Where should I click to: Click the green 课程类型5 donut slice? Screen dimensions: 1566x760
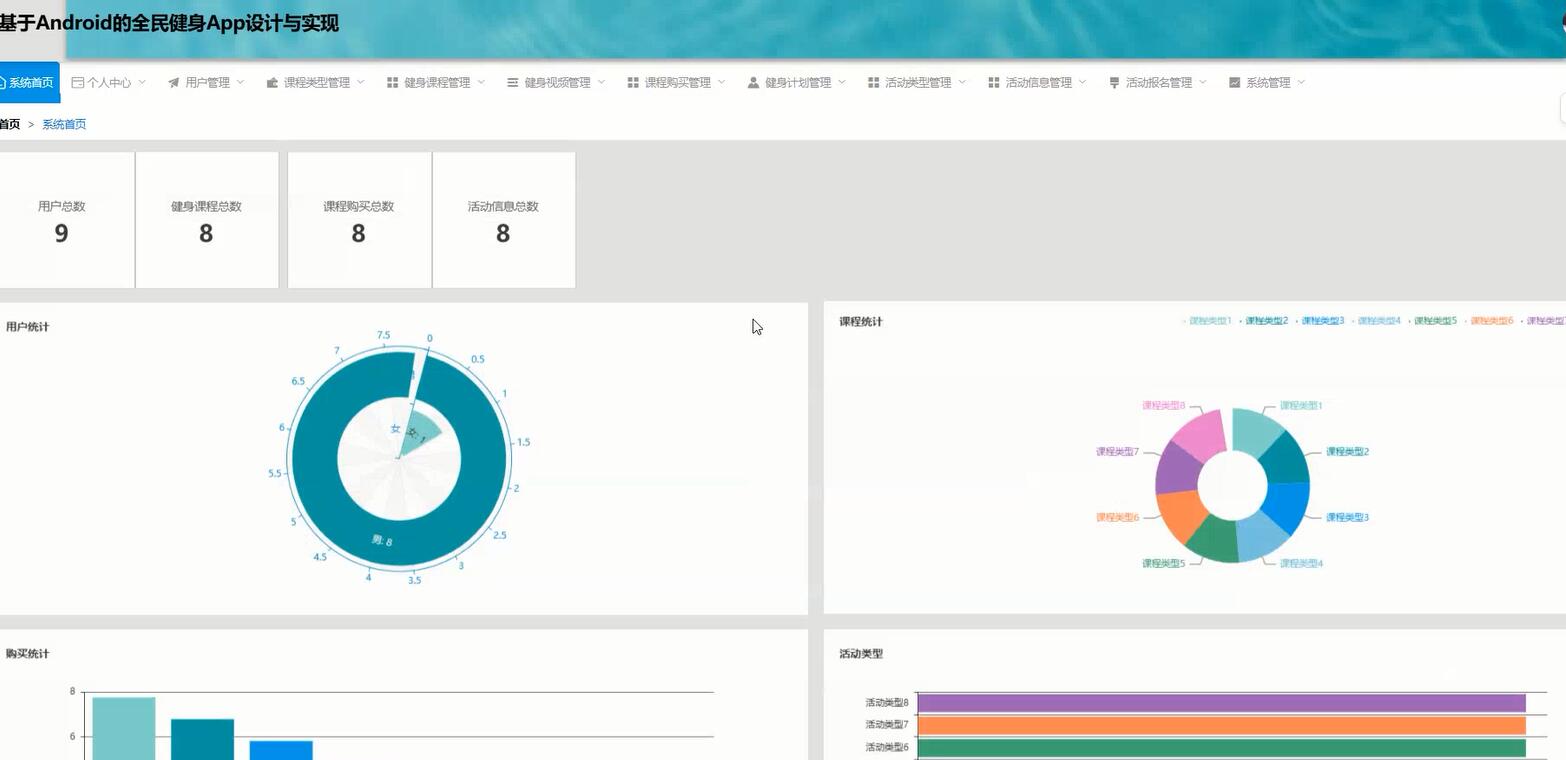pyautogui.click(x=1214, y=539)
